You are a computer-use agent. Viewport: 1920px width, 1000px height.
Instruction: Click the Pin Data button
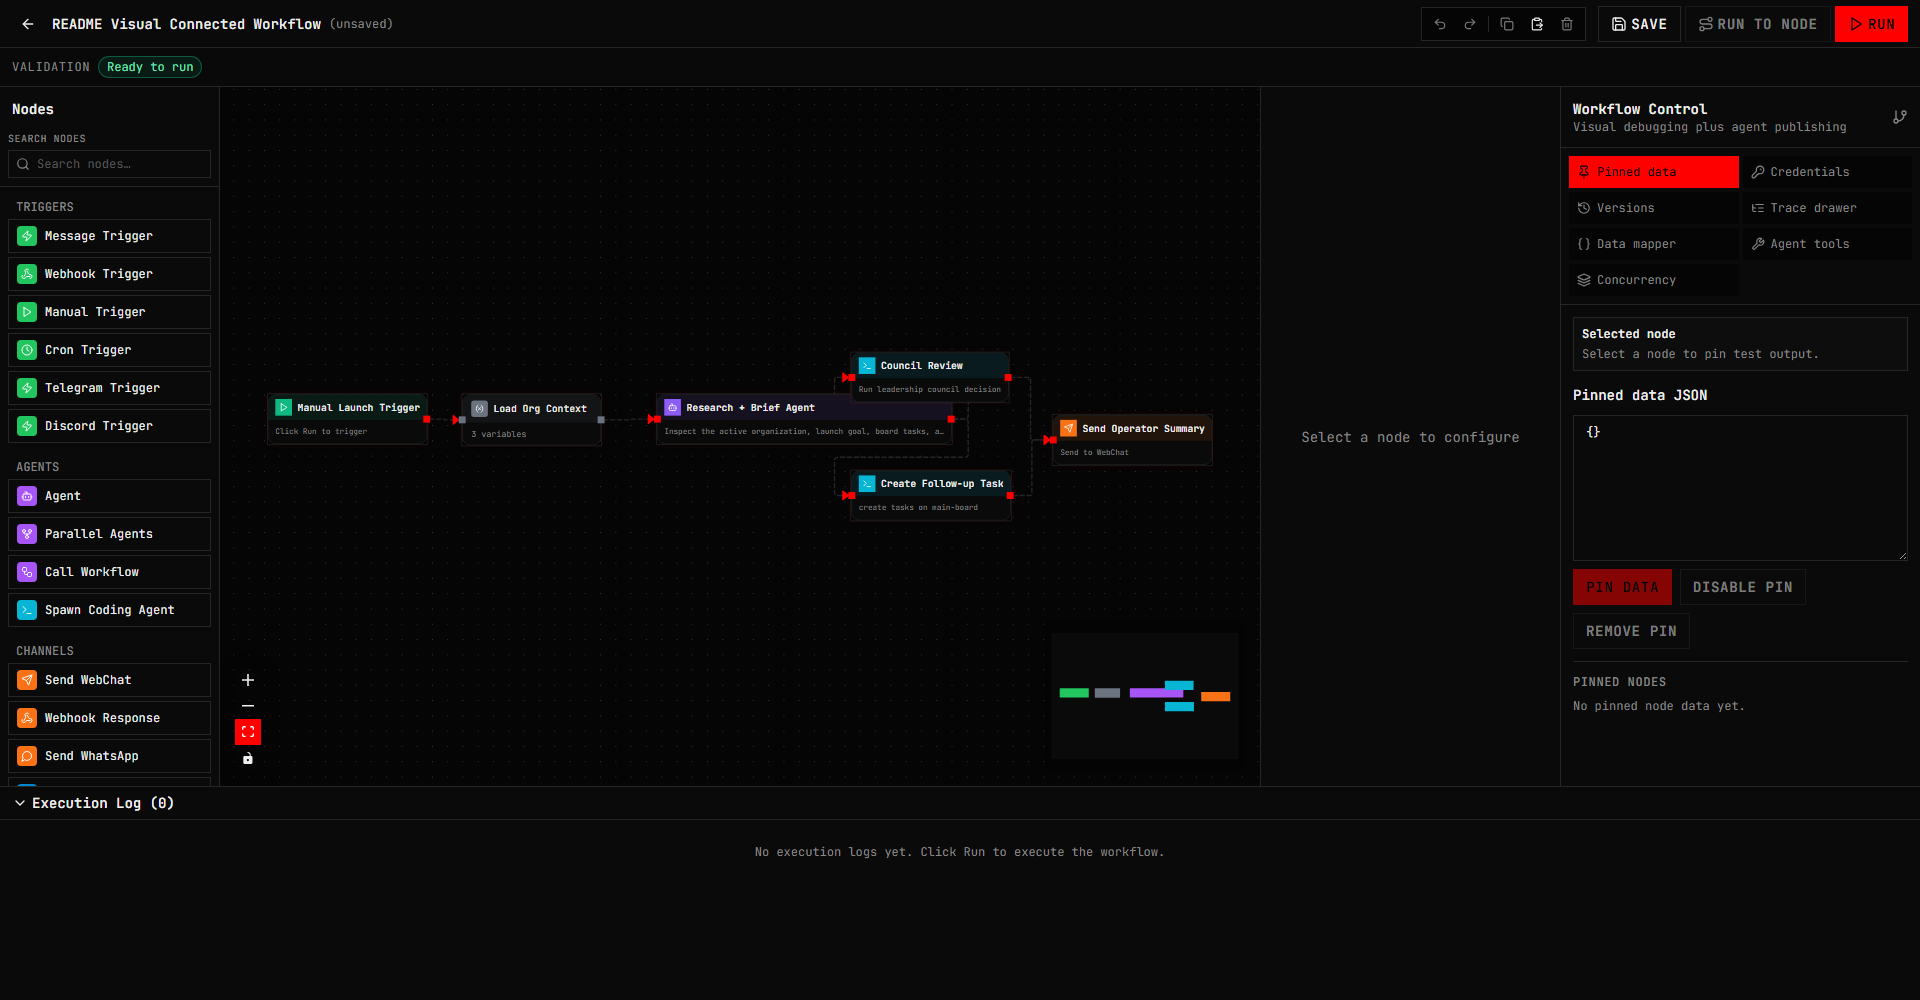(1622, 587)
